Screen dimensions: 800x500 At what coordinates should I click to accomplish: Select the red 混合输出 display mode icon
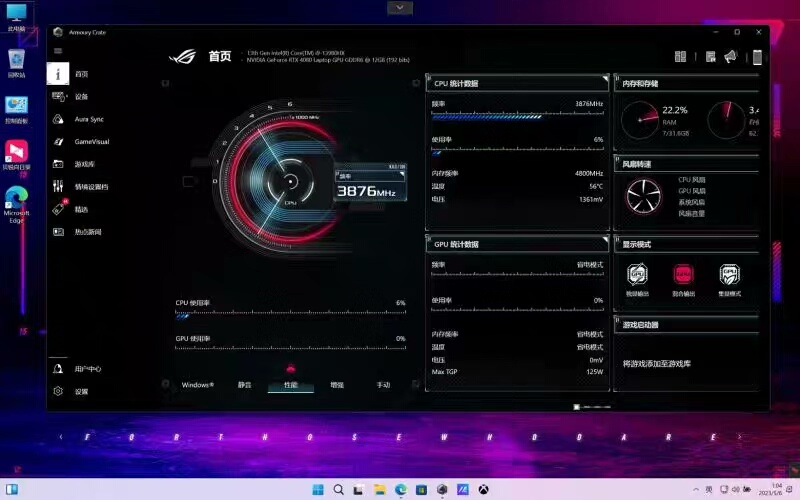coord(684,274)
